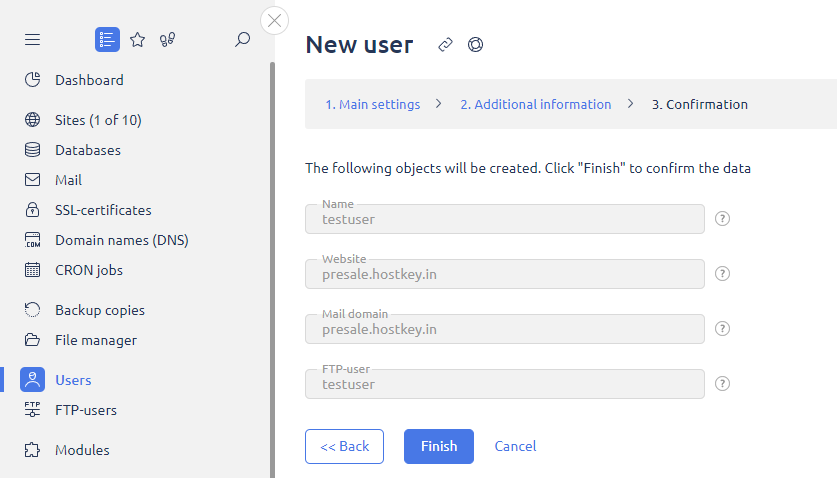
Task: Close the sidebar with X button
Action: [274, 20]
